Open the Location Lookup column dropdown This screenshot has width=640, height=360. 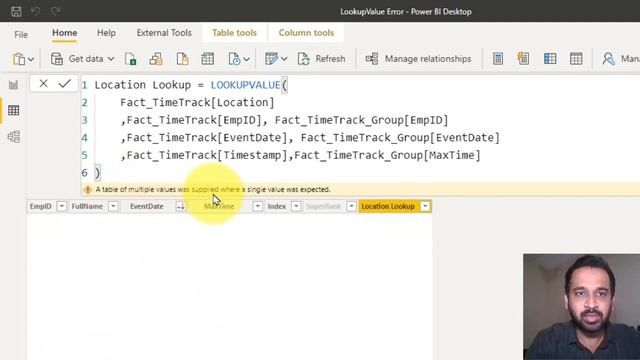click(x=425, y=207)
